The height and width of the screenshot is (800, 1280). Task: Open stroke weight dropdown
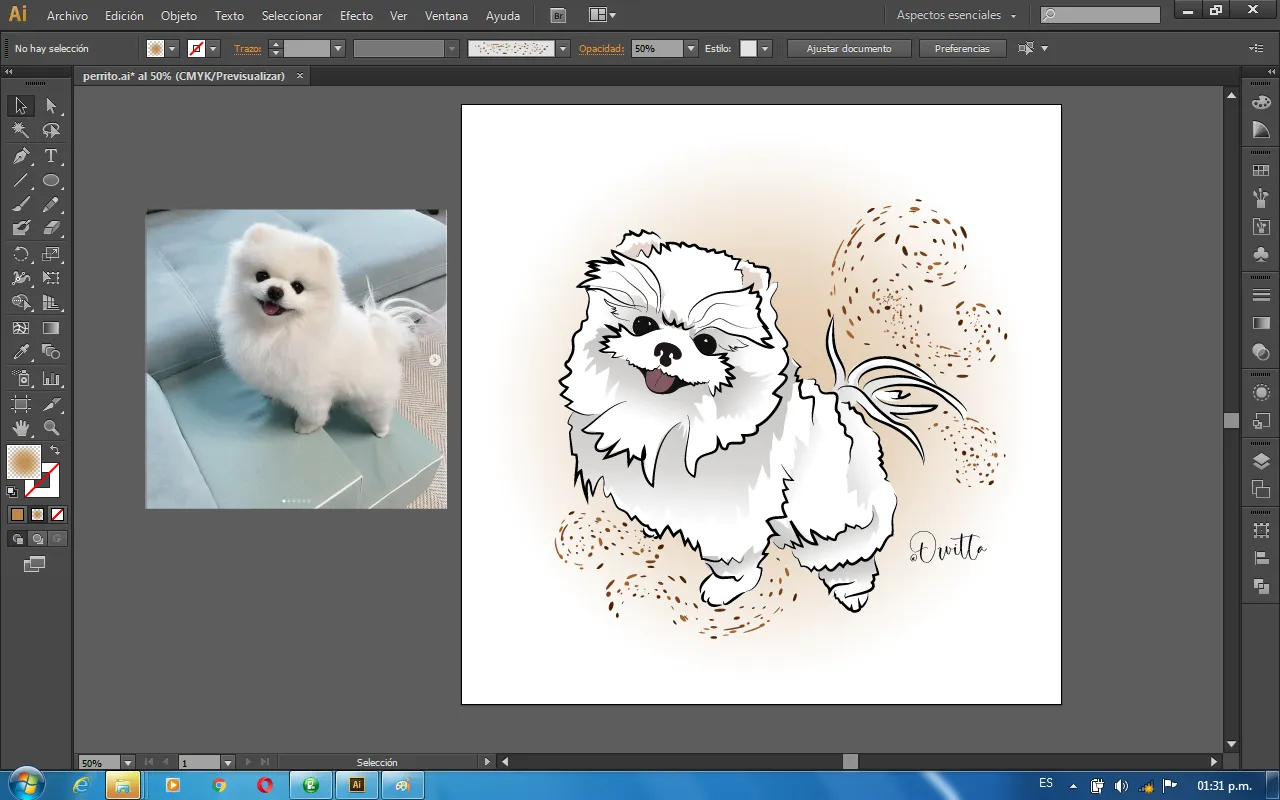(x=338, y=48)
